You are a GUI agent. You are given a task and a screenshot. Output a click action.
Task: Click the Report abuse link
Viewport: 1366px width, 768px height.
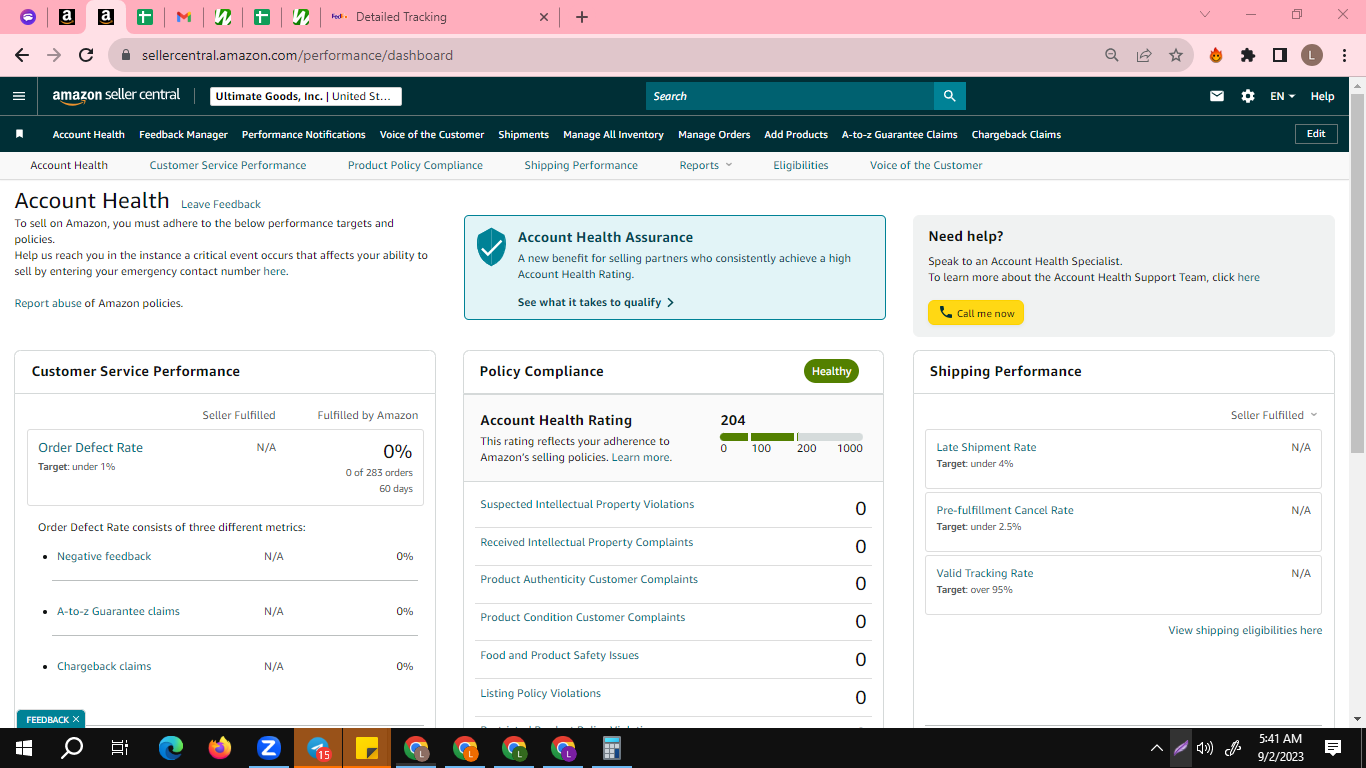(48, 303)
